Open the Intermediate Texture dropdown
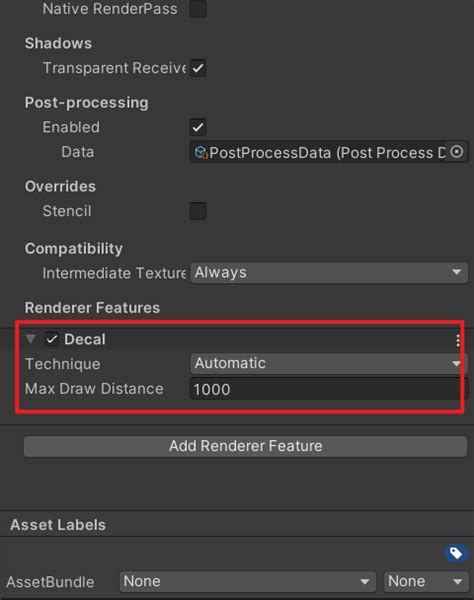Image resolution: width=474 pixels, height=600 pixels. pyautogui.click(x=329, y=273)
